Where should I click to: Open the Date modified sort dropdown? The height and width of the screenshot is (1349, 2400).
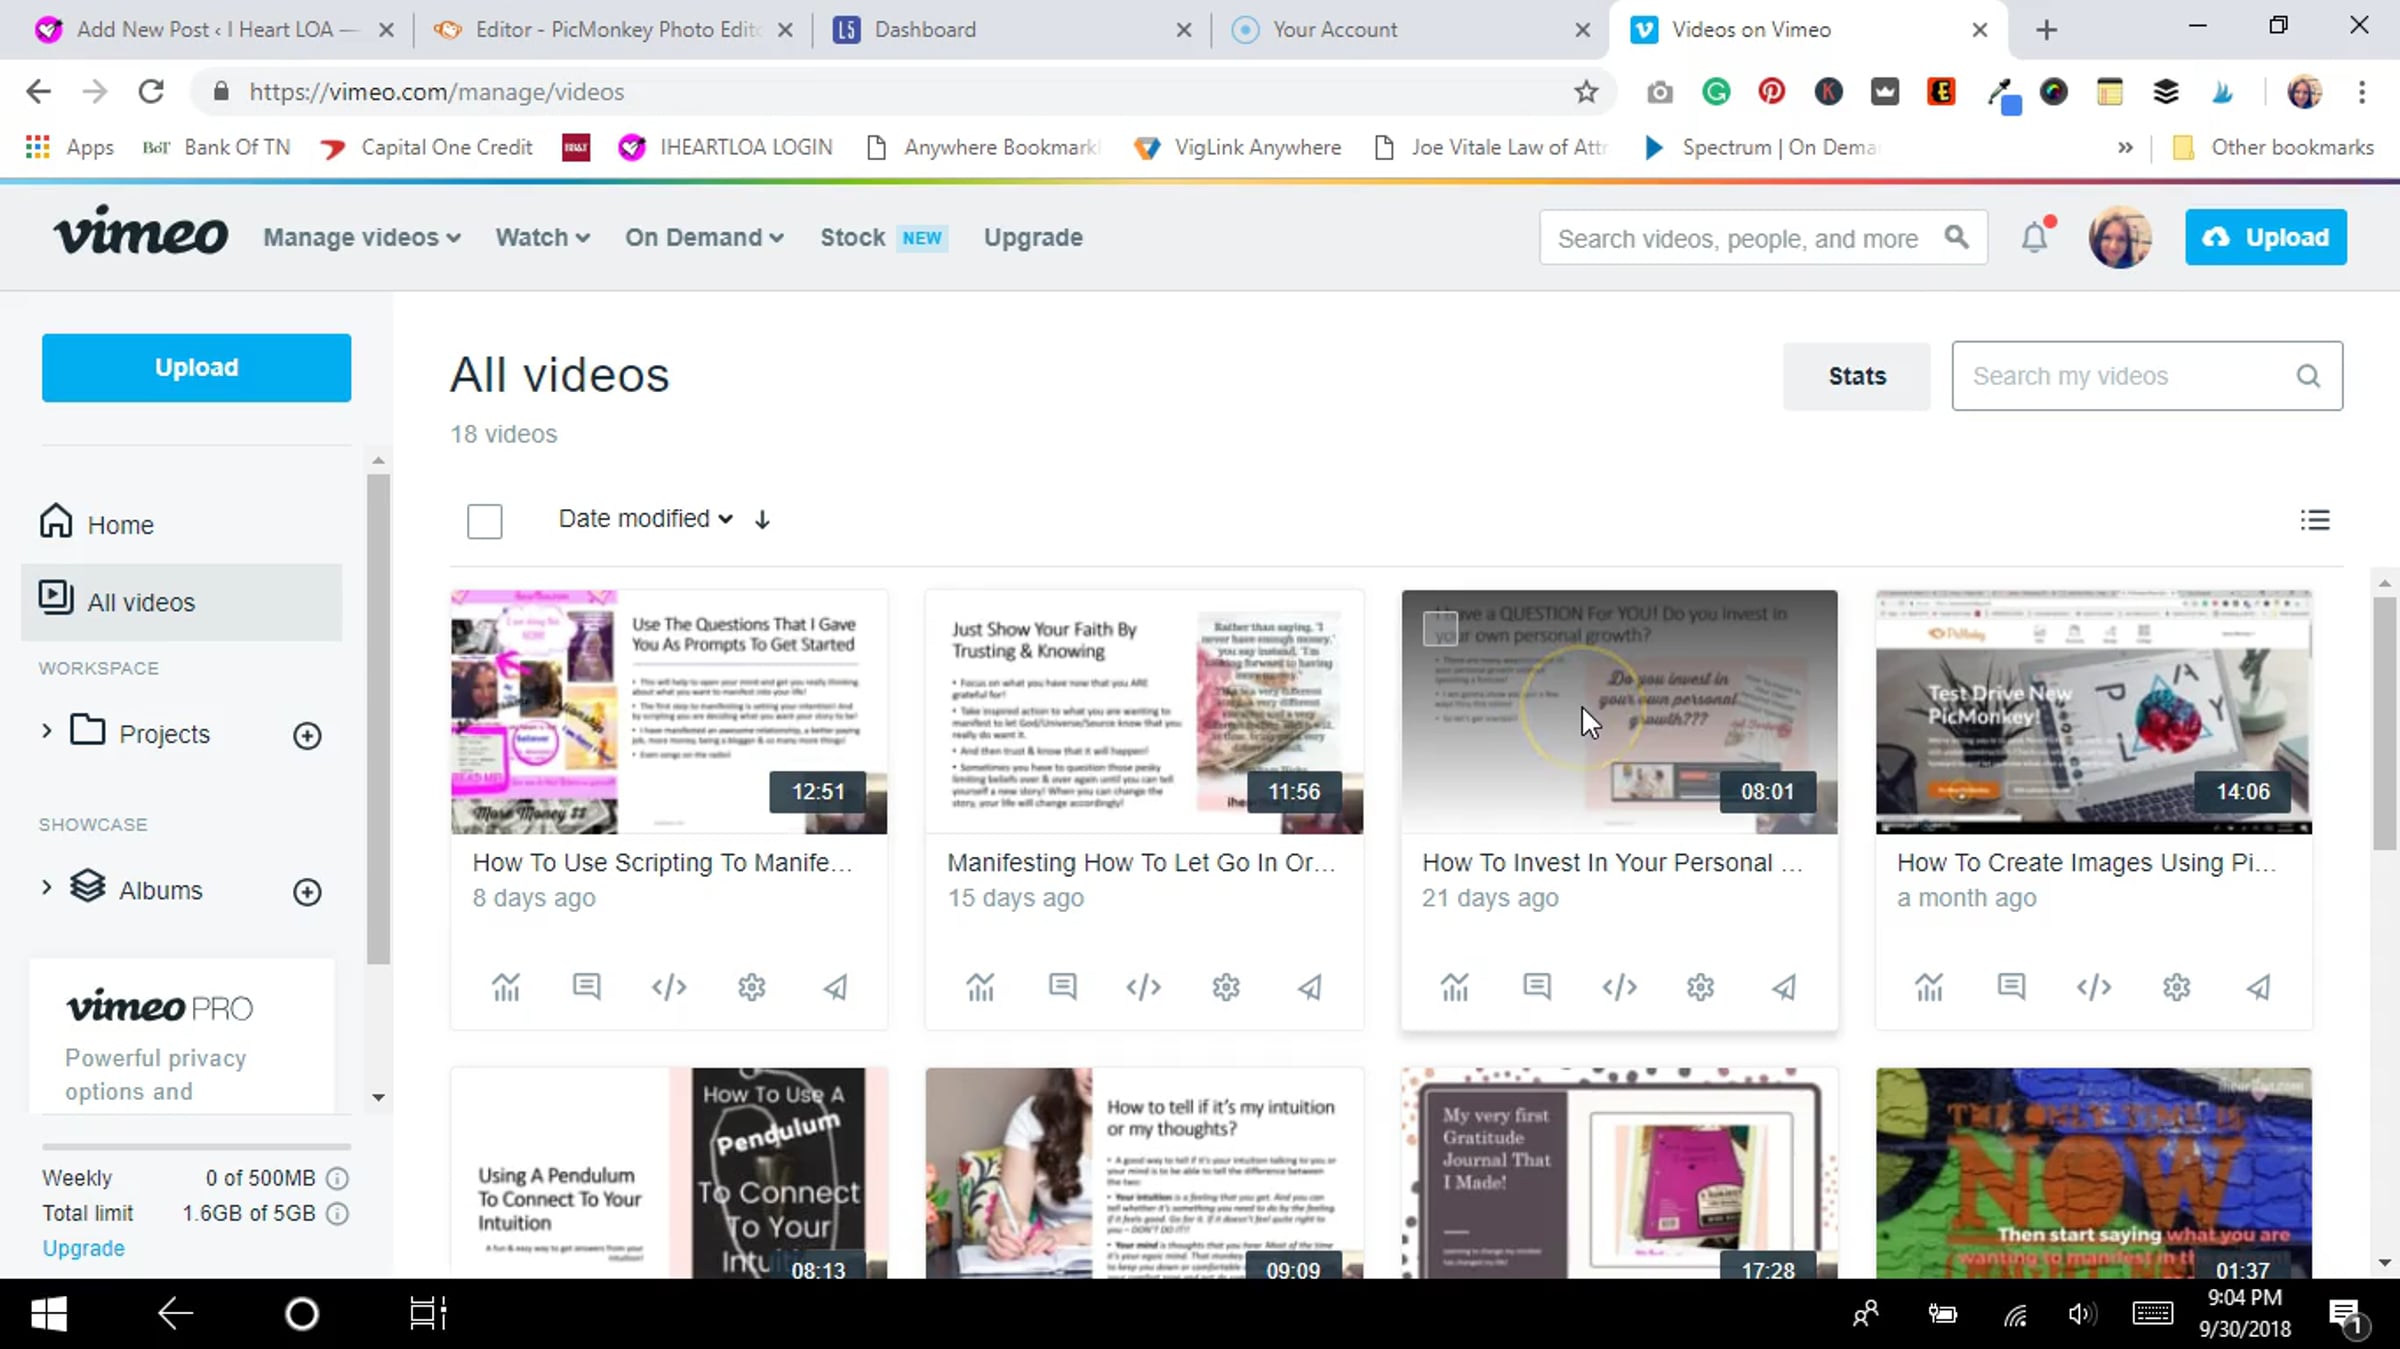click(645, 519)
